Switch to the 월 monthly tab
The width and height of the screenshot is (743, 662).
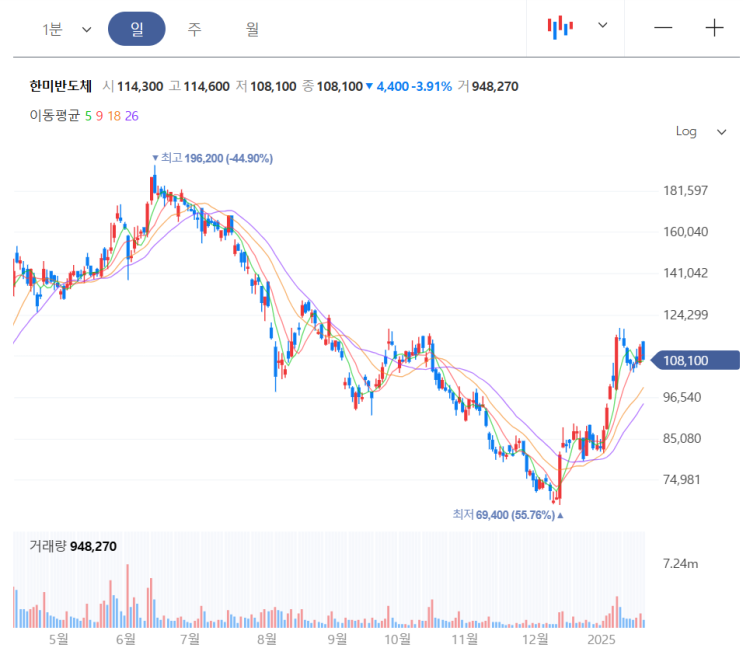252,29
